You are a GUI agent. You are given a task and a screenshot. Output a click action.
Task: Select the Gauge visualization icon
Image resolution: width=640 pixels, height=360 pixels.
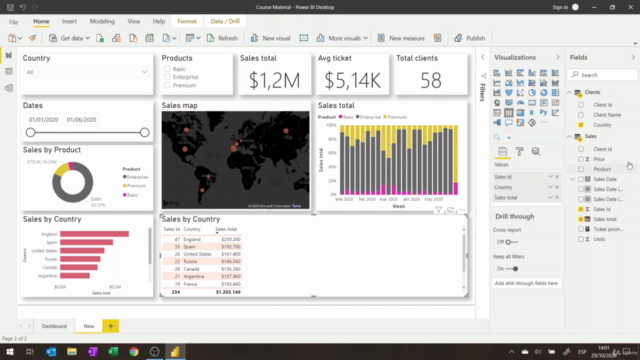520,102
